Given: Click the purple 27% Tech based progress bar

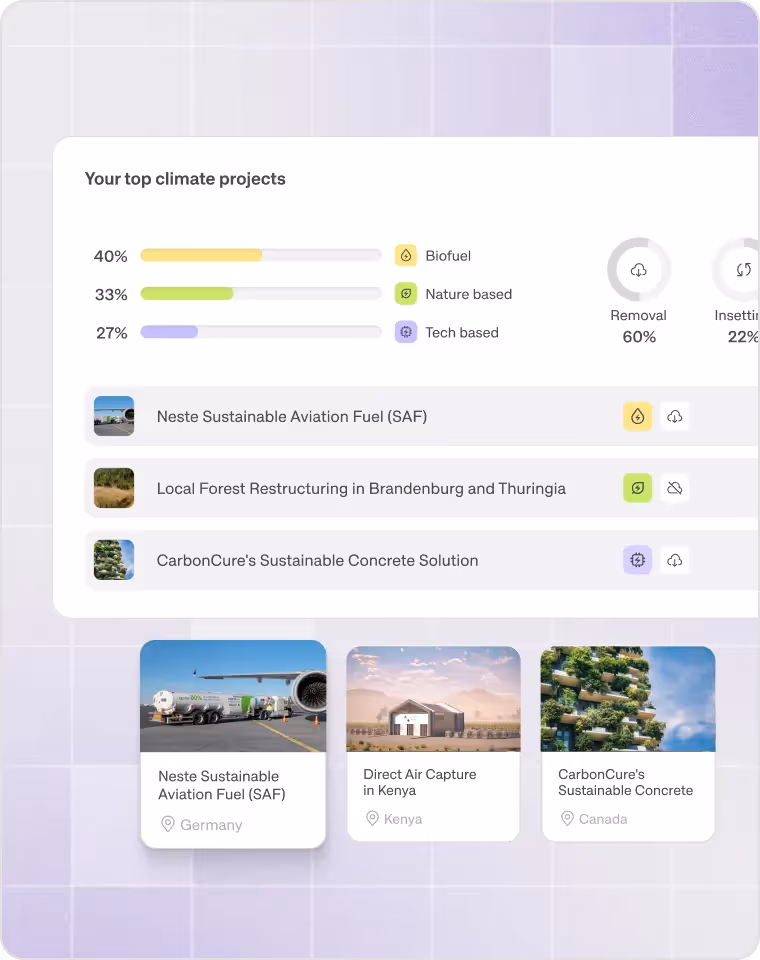Looking at the screenshot, I should pyautogui.click(x=260, y=332).
